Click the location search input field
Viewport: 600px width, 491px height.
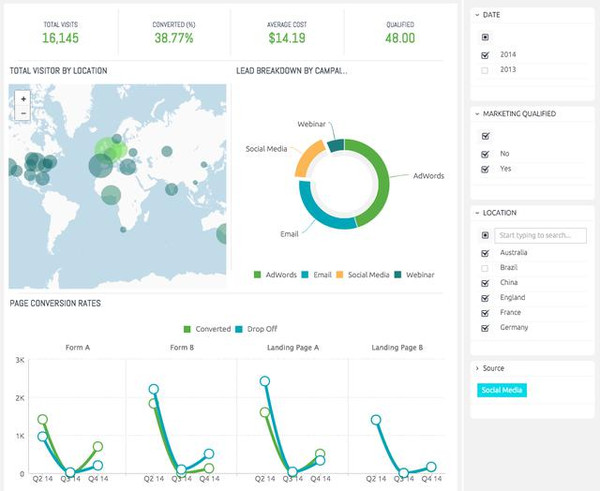(x=542, y=235)
